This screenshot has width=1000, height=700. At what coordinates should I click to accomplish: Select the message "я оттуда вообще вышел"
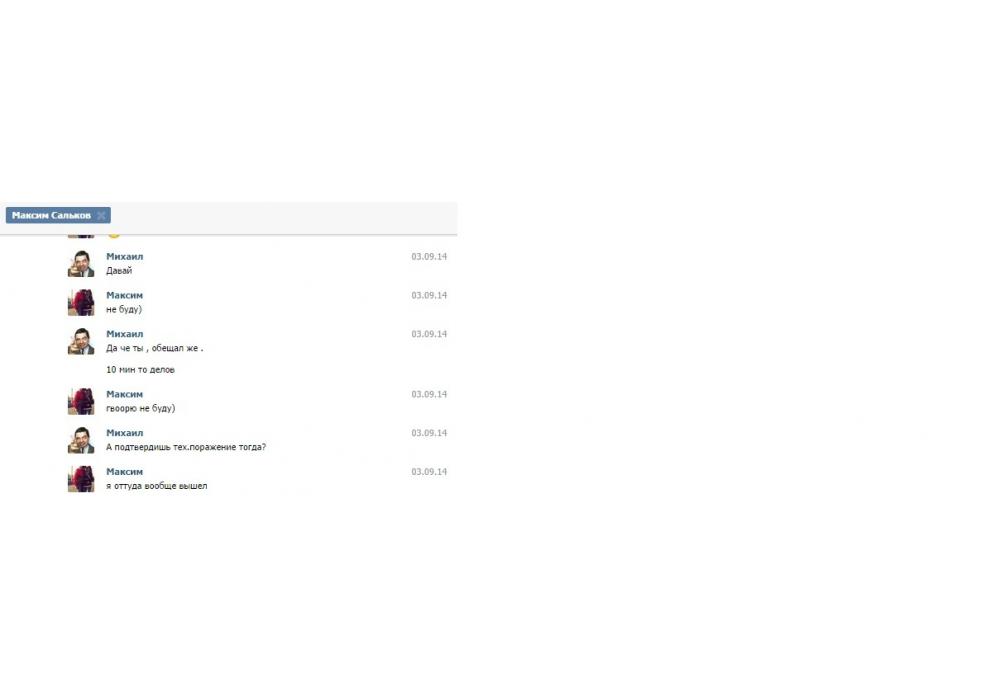click(156, 486)
